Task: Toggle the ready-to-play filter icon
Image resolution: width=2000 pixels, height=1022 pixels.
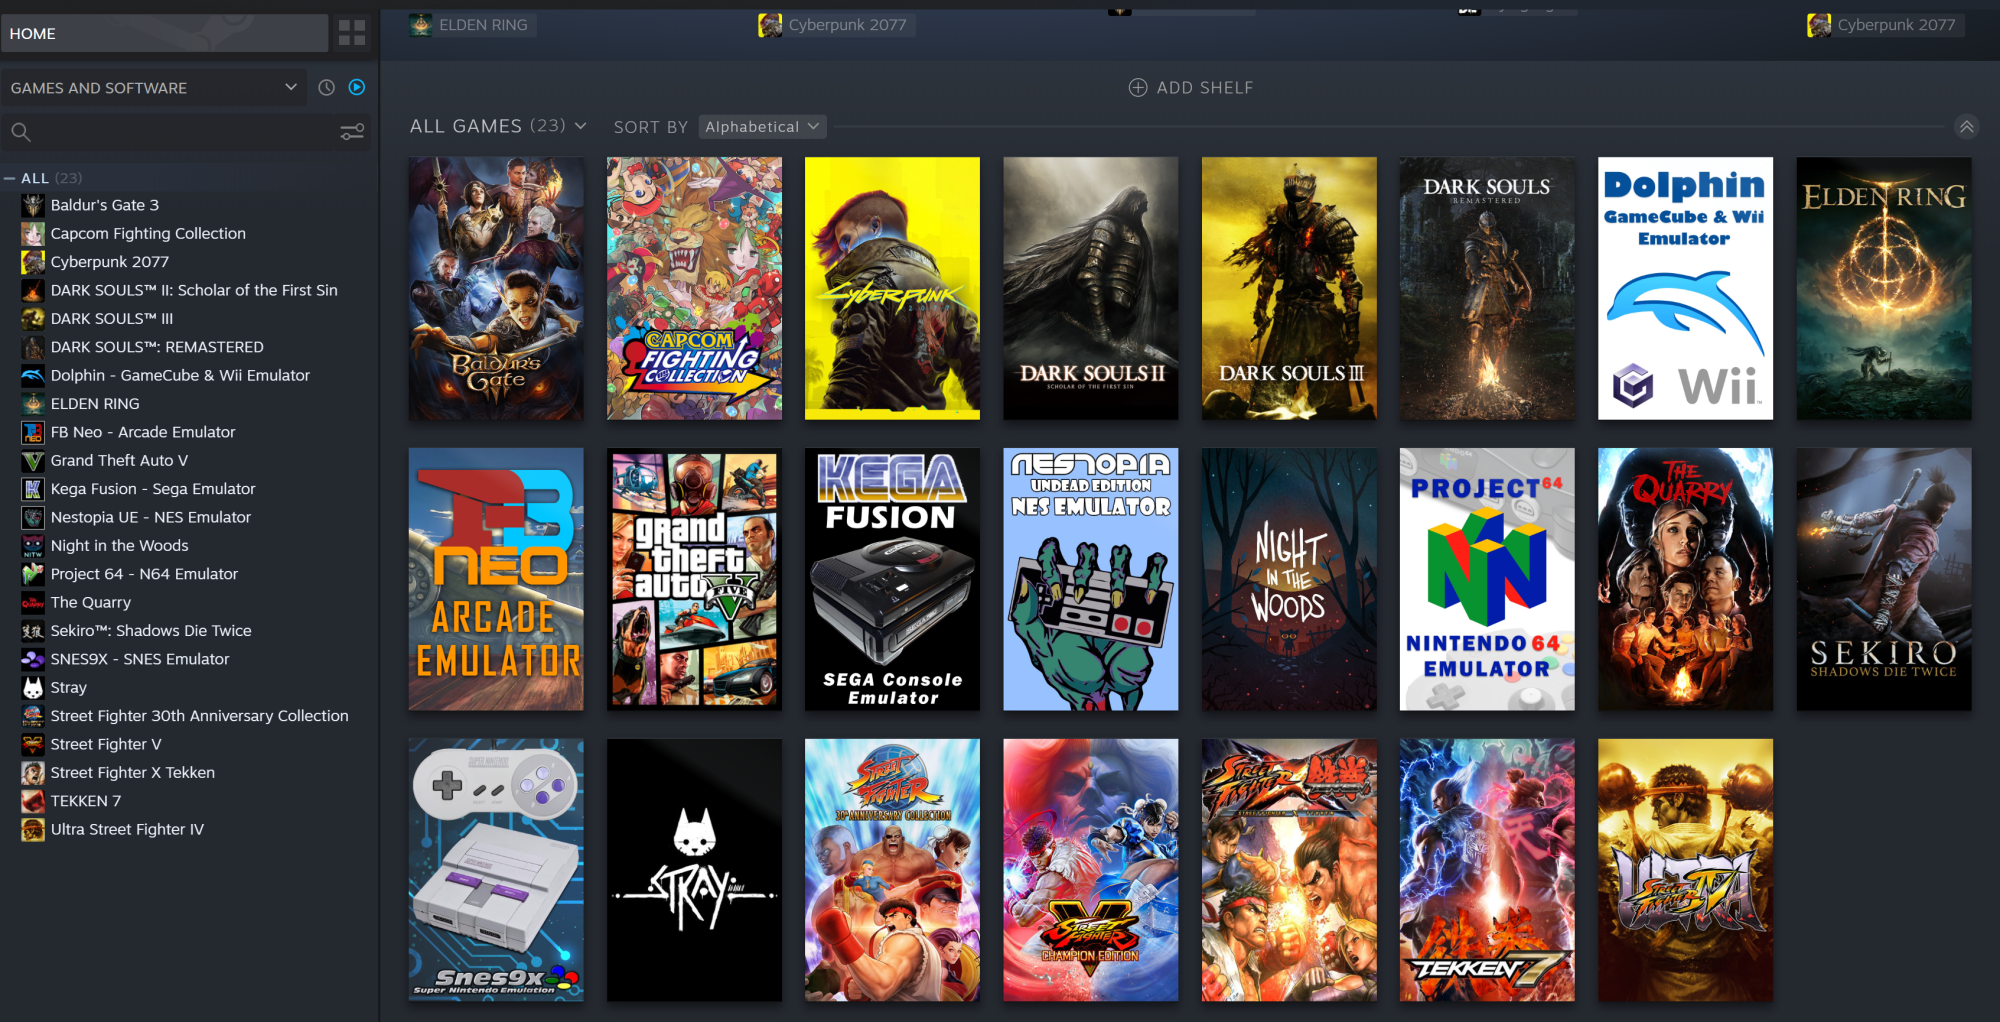Action: pos(357,87)
